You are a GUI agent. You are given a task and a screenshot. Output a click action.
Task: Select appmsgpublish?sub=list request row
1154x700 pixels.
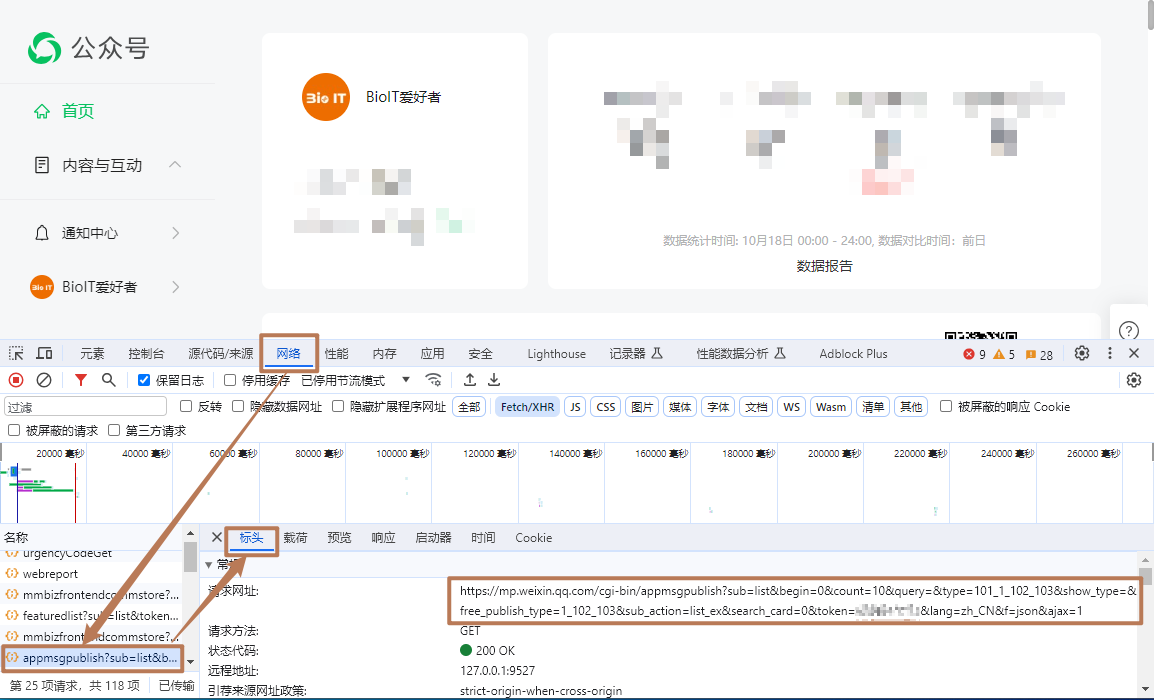(91, 657)
